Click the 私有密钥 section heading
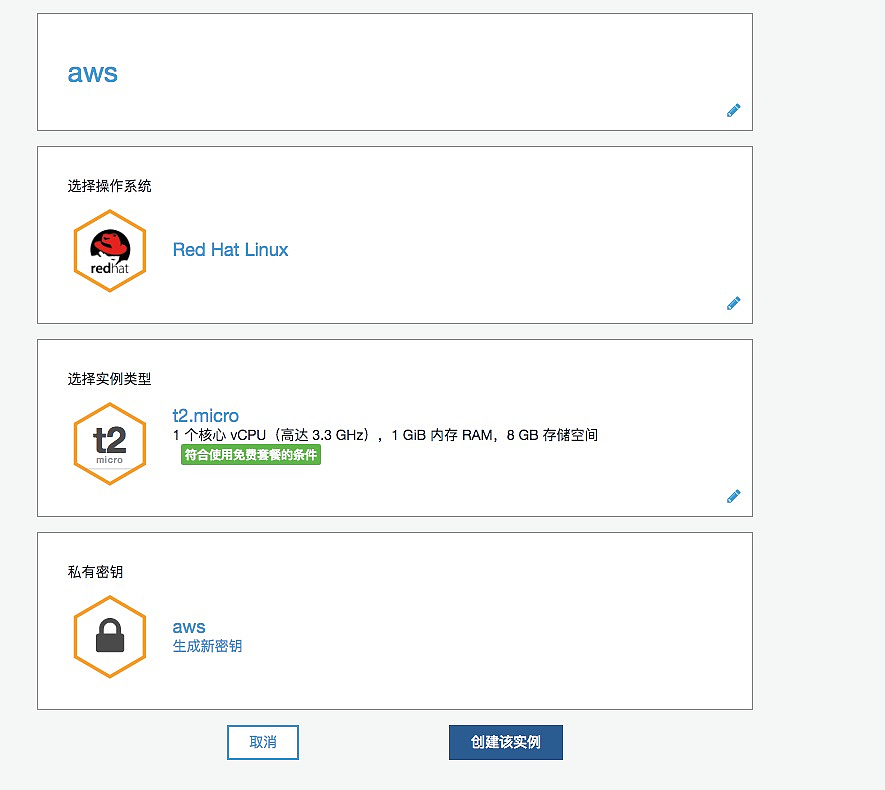 [96, 572]
